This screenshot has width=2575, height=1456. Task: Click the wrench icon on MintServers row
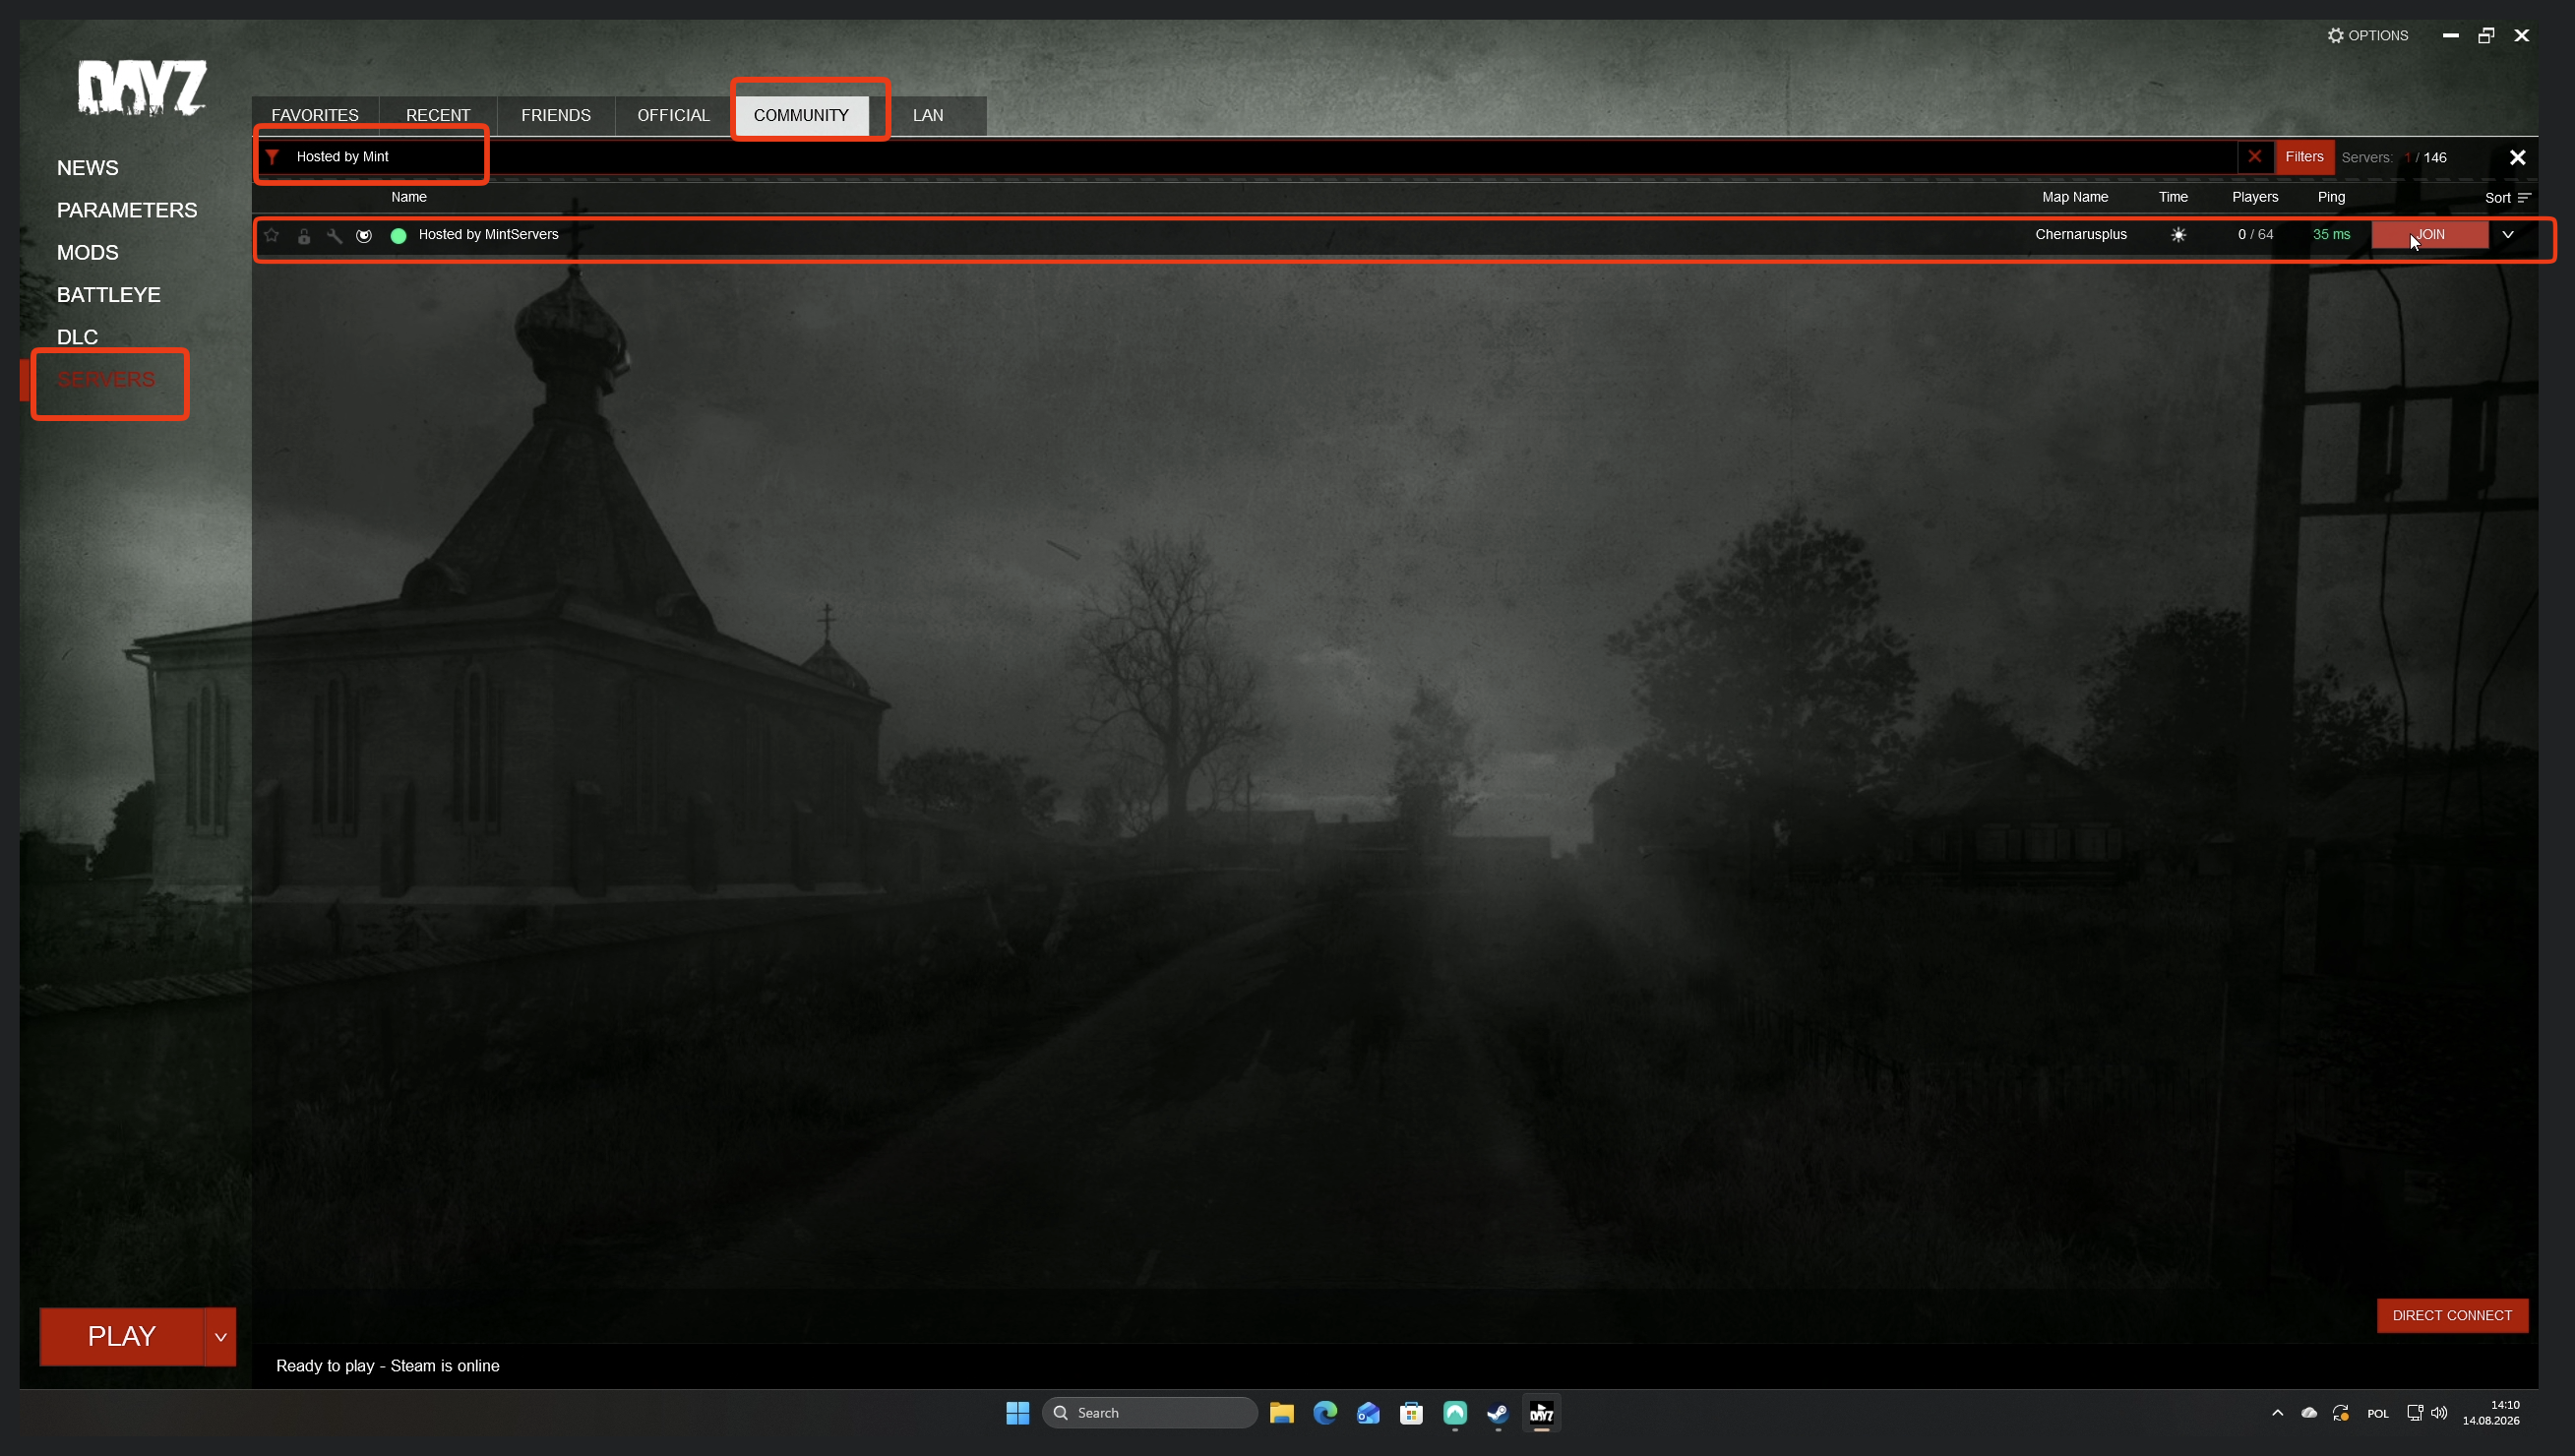point(334,236)
